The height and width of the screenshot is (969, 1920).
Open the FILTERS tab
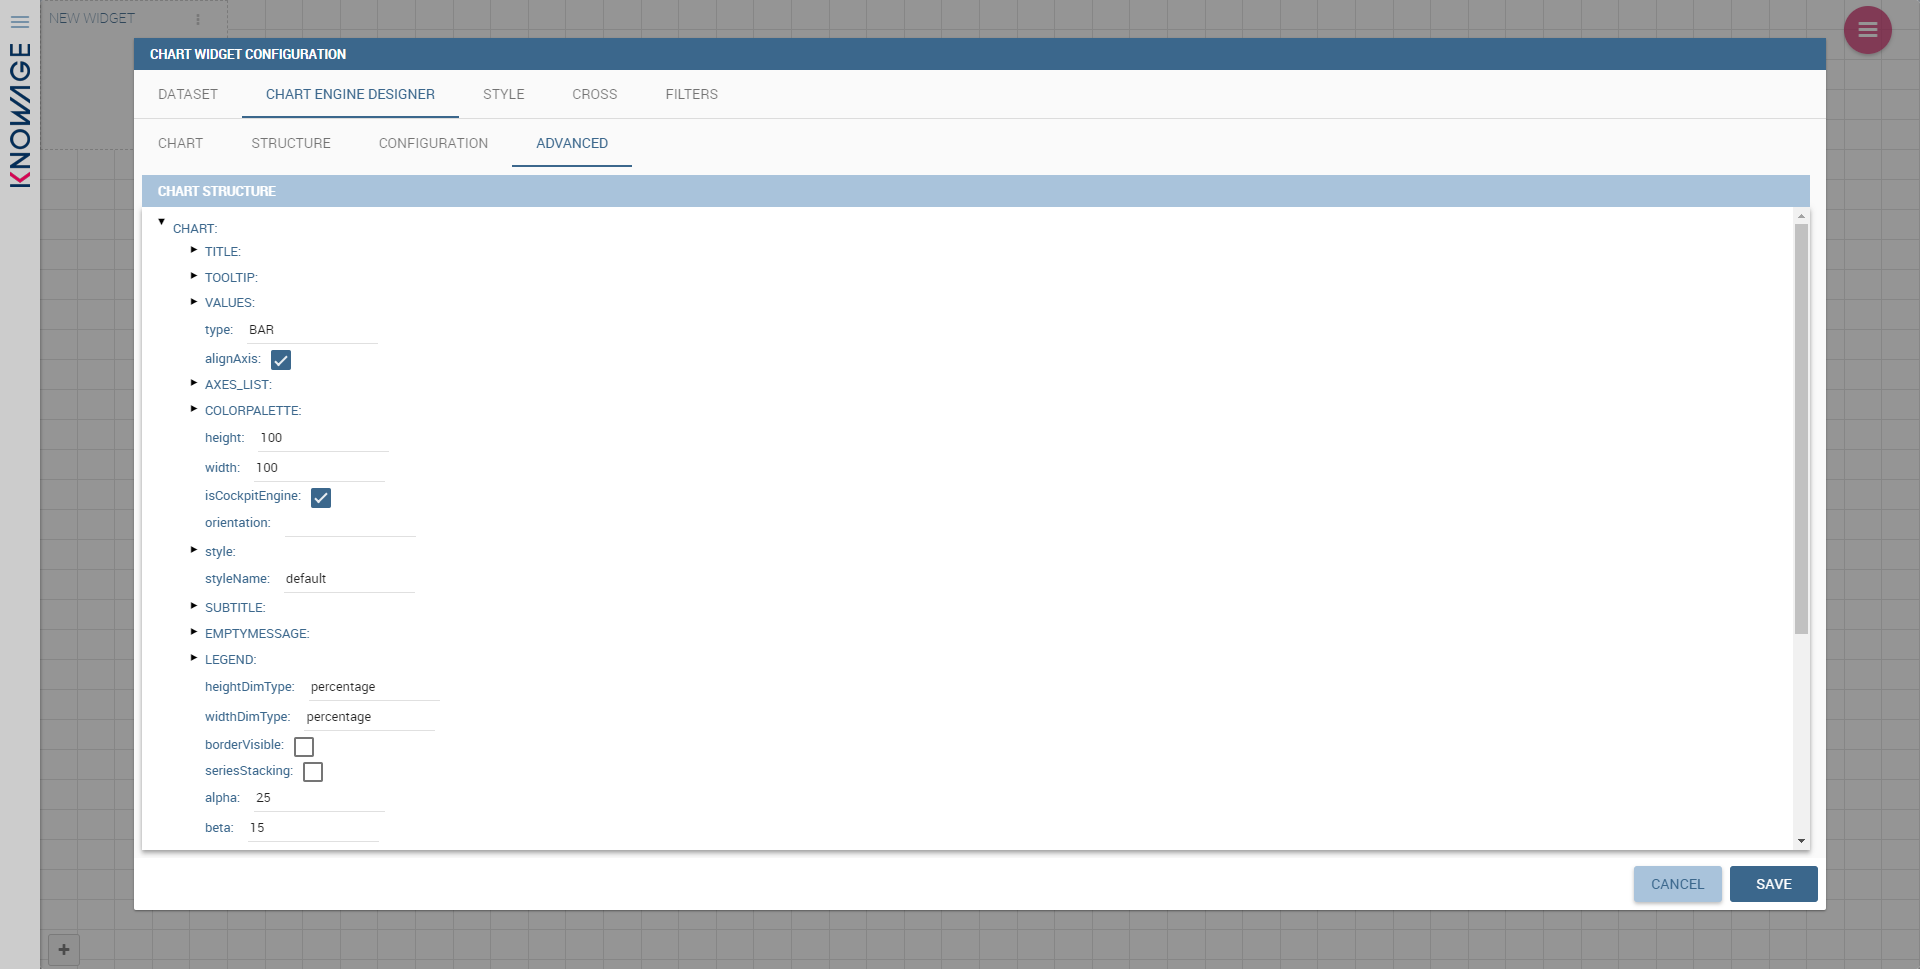[x=692, y=94]
